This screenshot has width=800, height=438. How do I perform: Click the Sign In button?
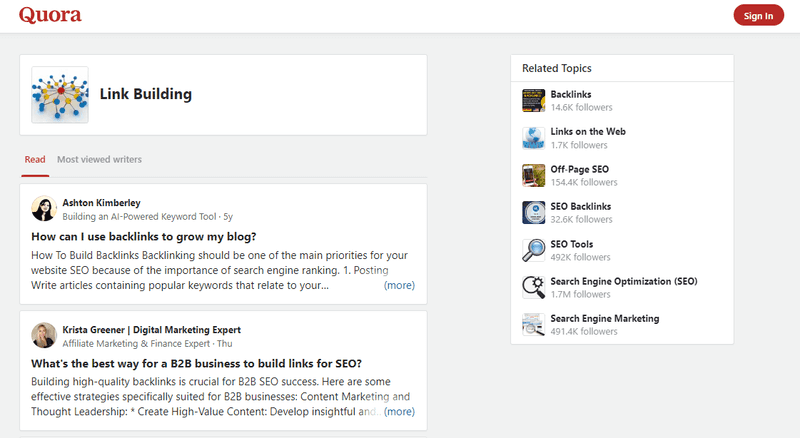click(x=758, y=15)
